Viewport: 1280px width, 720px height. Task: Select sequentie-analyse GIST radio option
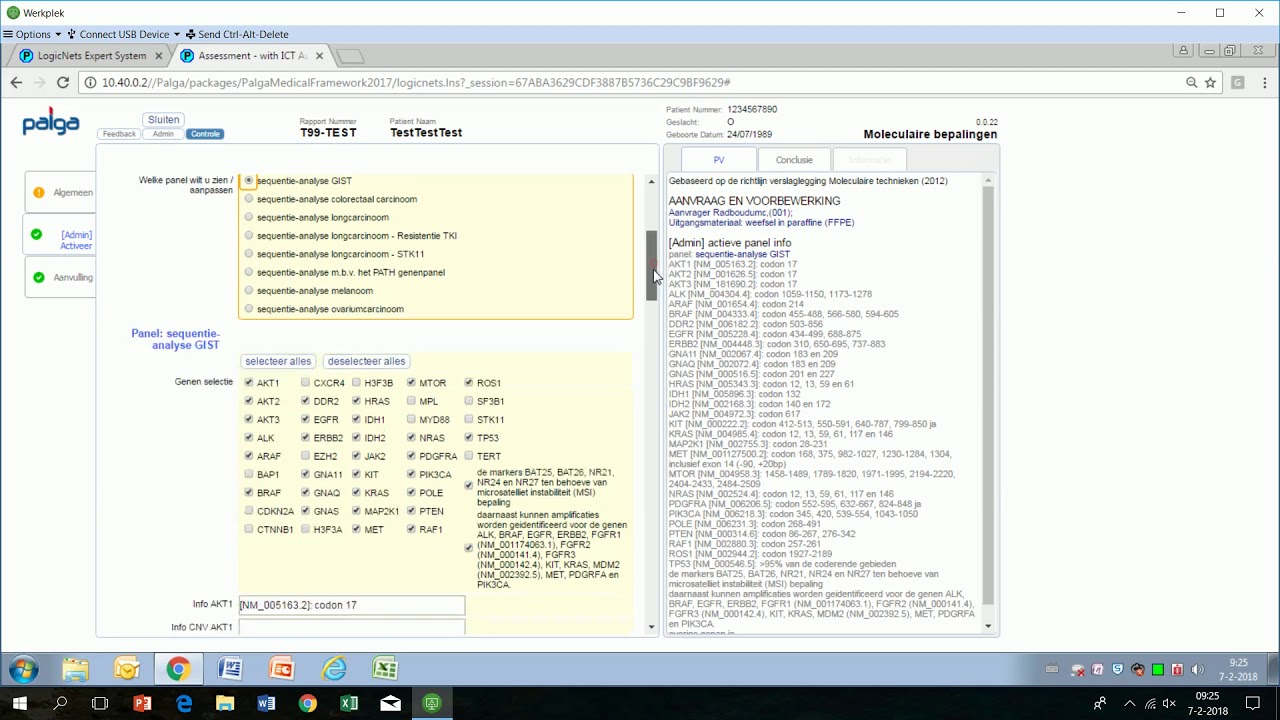pyautogui.click(x=249, y=181)
